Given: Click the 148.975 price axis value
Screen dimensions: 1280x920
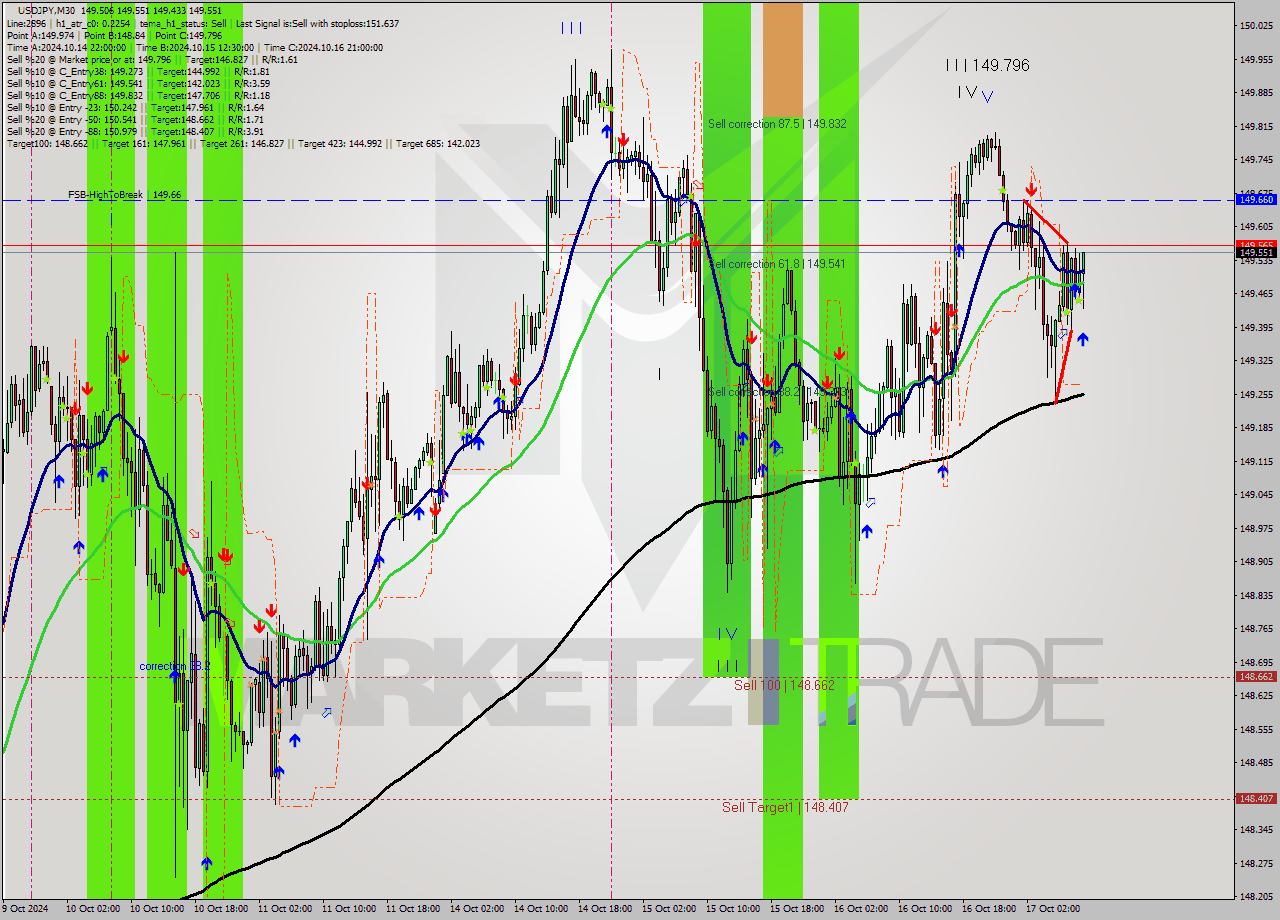Looking at the screenshot, I should pyautogui.click(x=1257, y=529).
